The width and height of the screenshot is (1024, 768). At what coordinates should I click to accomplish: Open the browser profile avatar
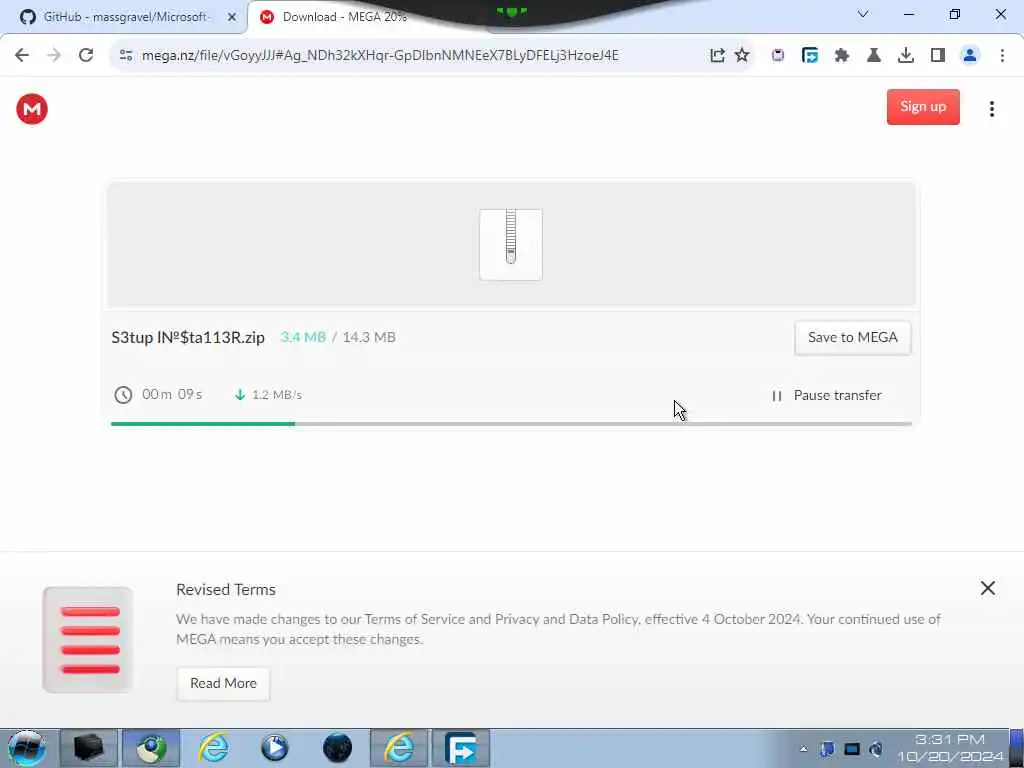tap(970, 56)
